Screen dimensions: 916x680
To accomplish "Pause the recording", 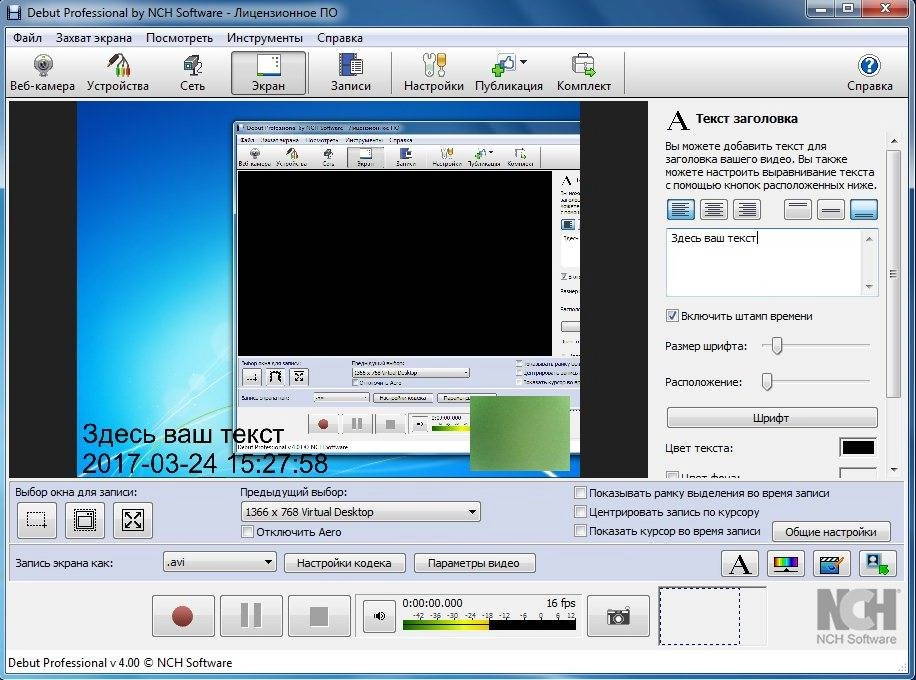I will (x=251, y=616).
